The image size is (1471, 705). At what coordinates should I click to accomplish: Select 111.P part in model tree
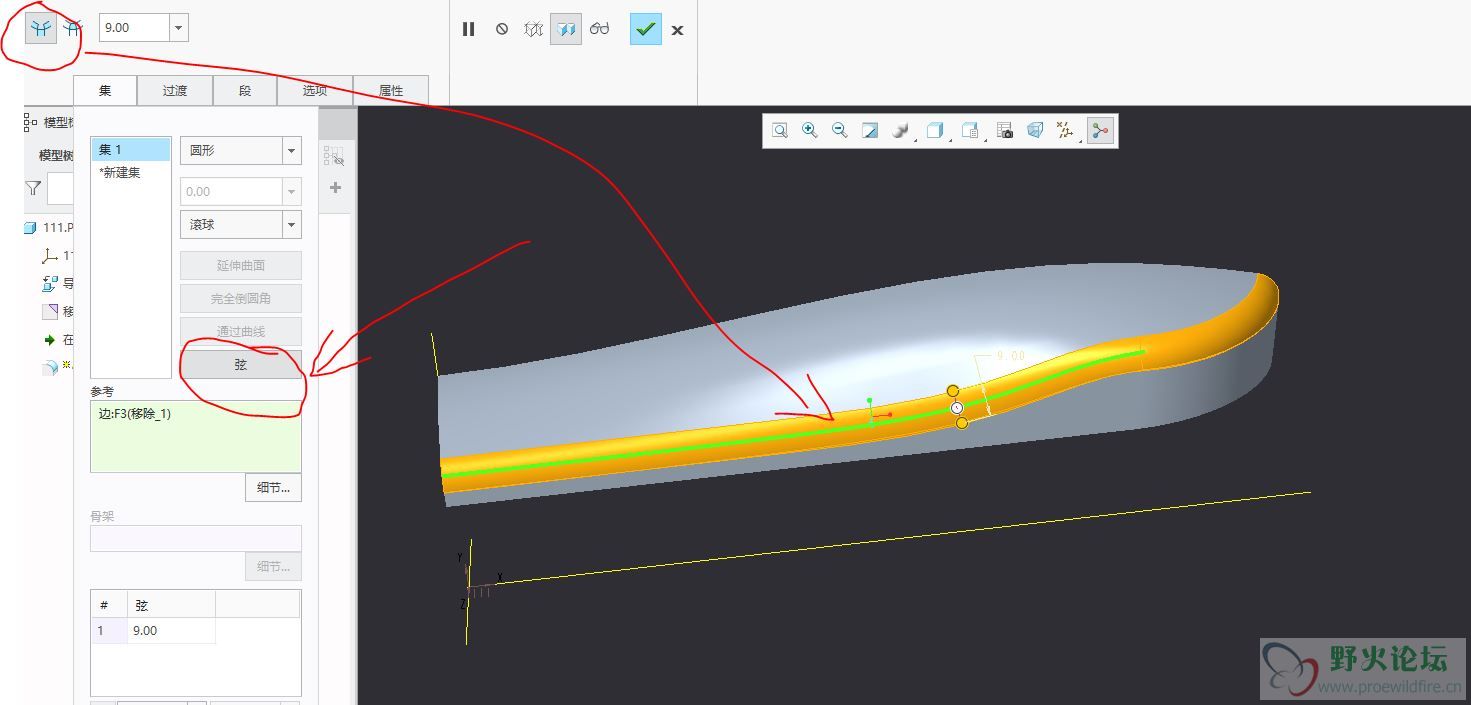[x=50, y=228]
